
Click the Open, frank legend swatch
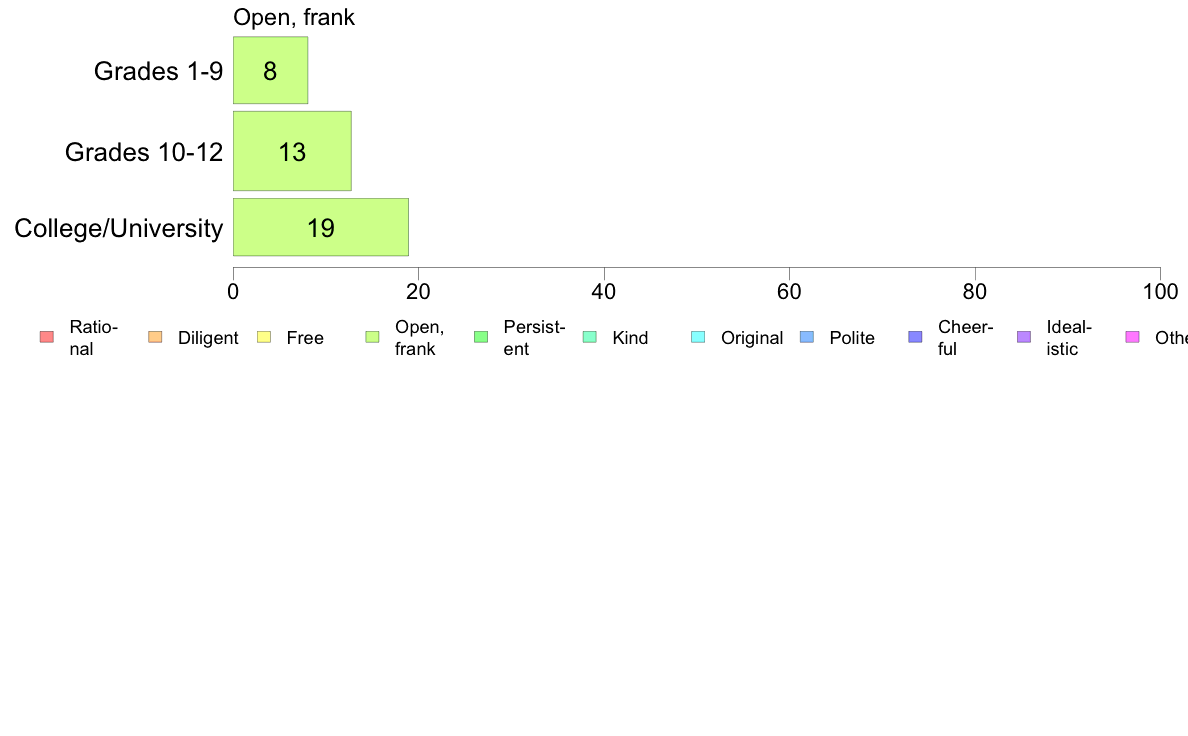372,337
